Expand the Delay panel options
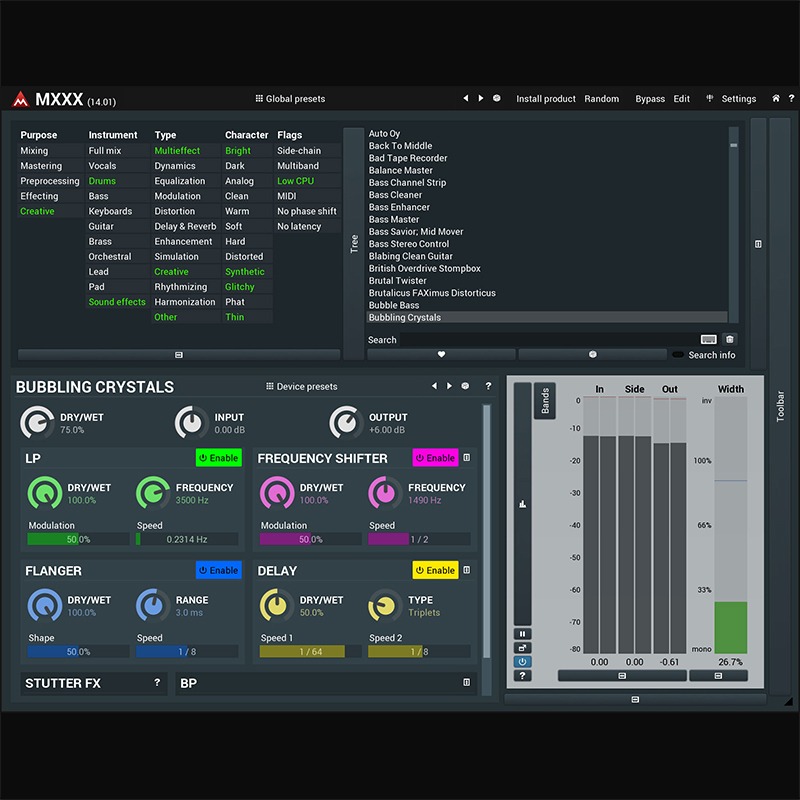800x800 pixels. pos(466,570)
